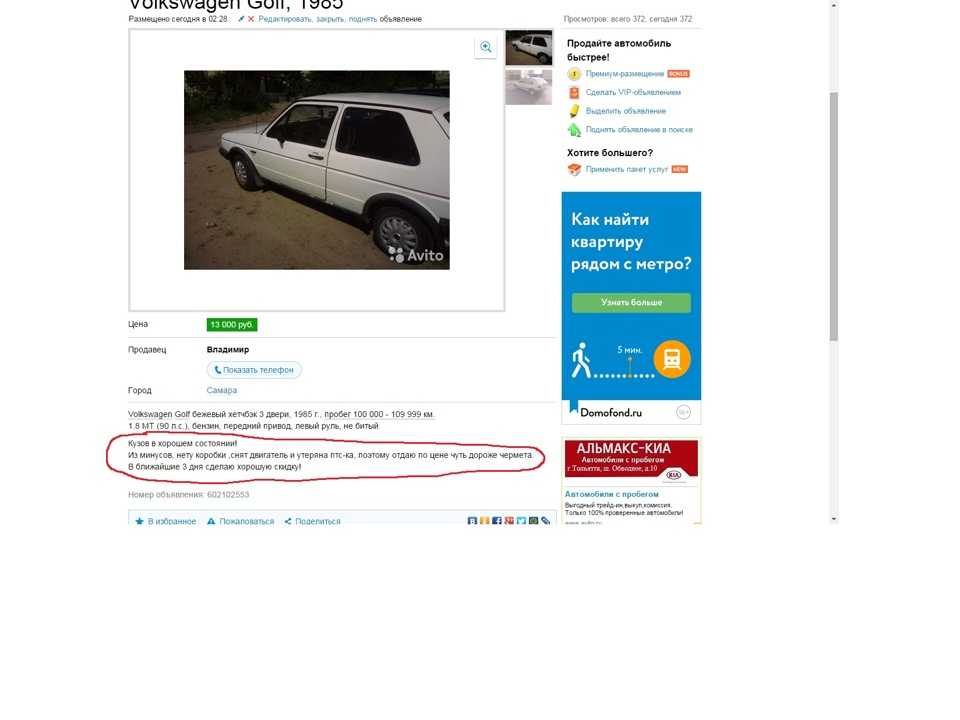Viewport: 960px width, 720px height.
Task: Click the Google Plus share icon
Action: 509,520
